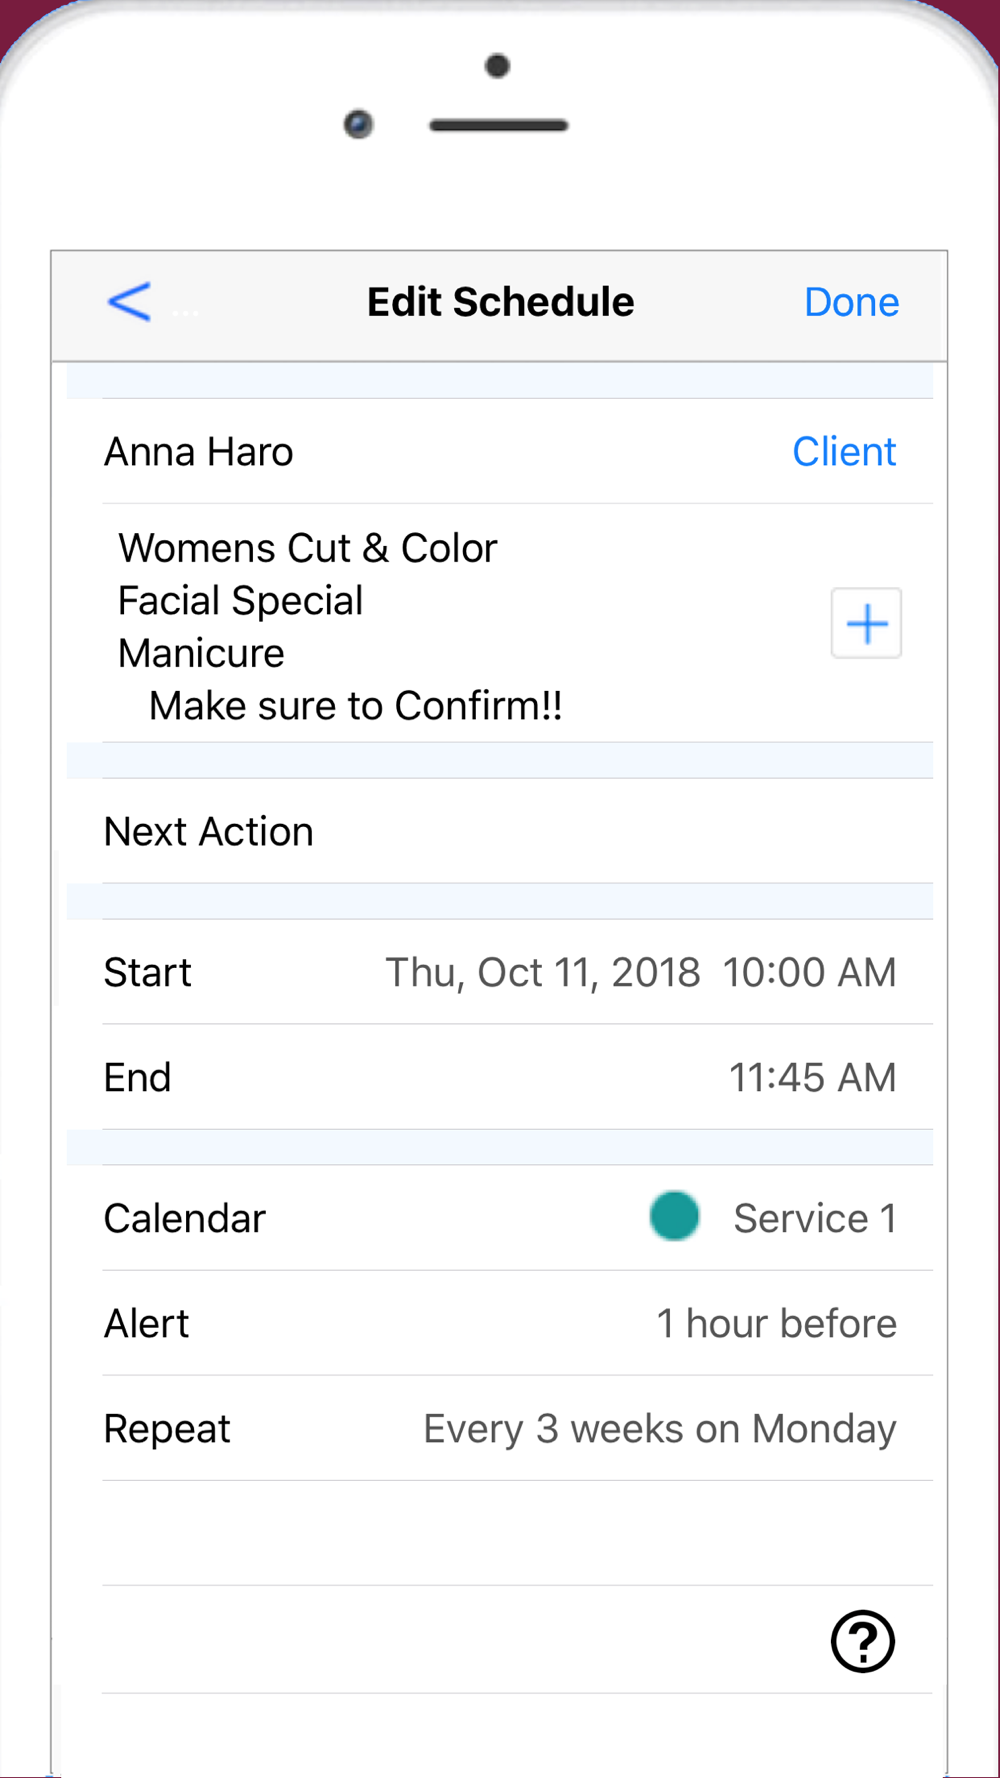Image resolution: width=1000 pixels, height=1778 pixels.
Task: Select the Facial Special service line
Action: (240, 601)
